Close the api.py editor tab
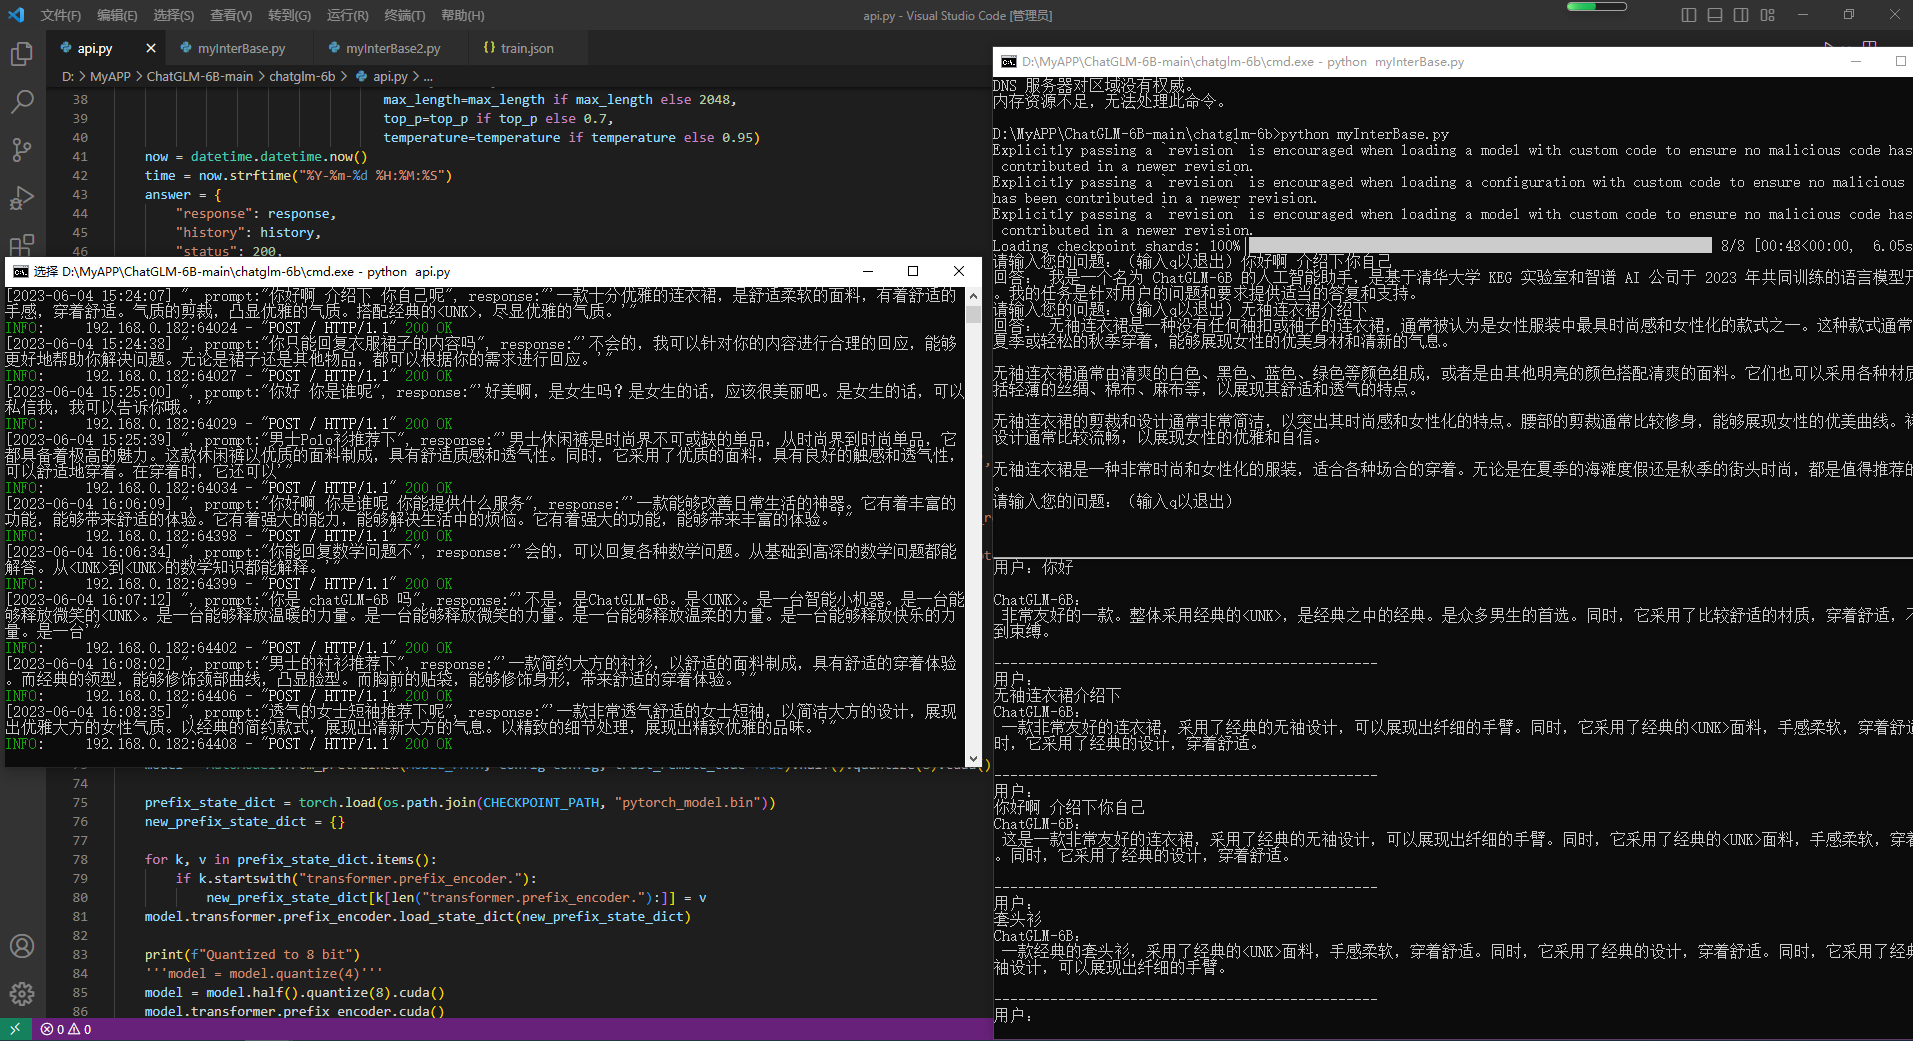The width and height of the screenshot is (1913, 1041). click(x=151, y=48)
